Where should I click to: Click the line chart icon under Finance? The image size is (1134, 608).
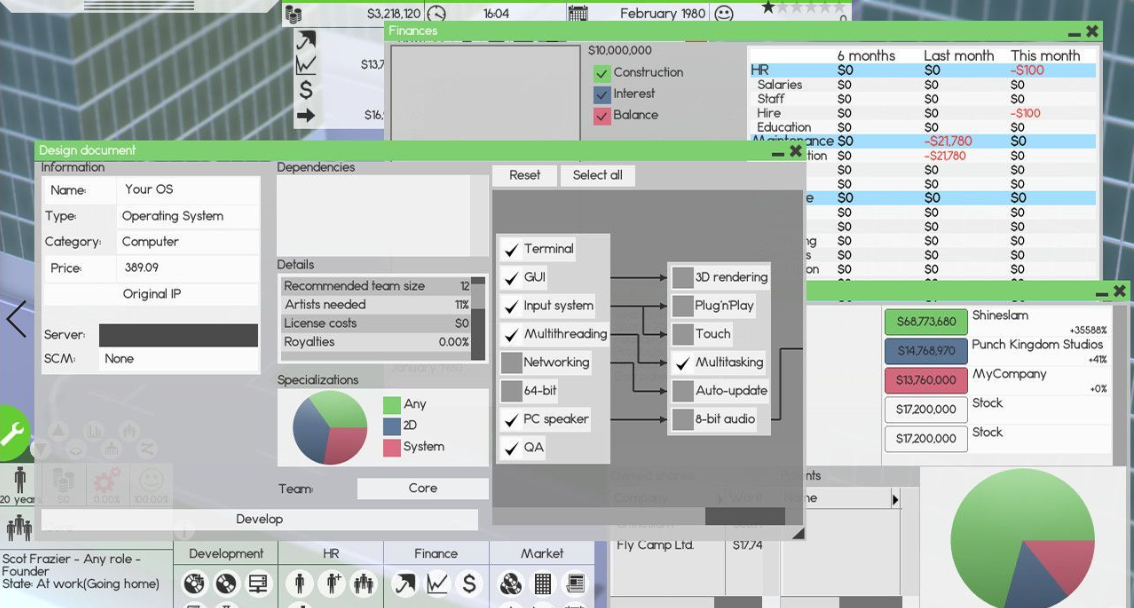[437, 583]
